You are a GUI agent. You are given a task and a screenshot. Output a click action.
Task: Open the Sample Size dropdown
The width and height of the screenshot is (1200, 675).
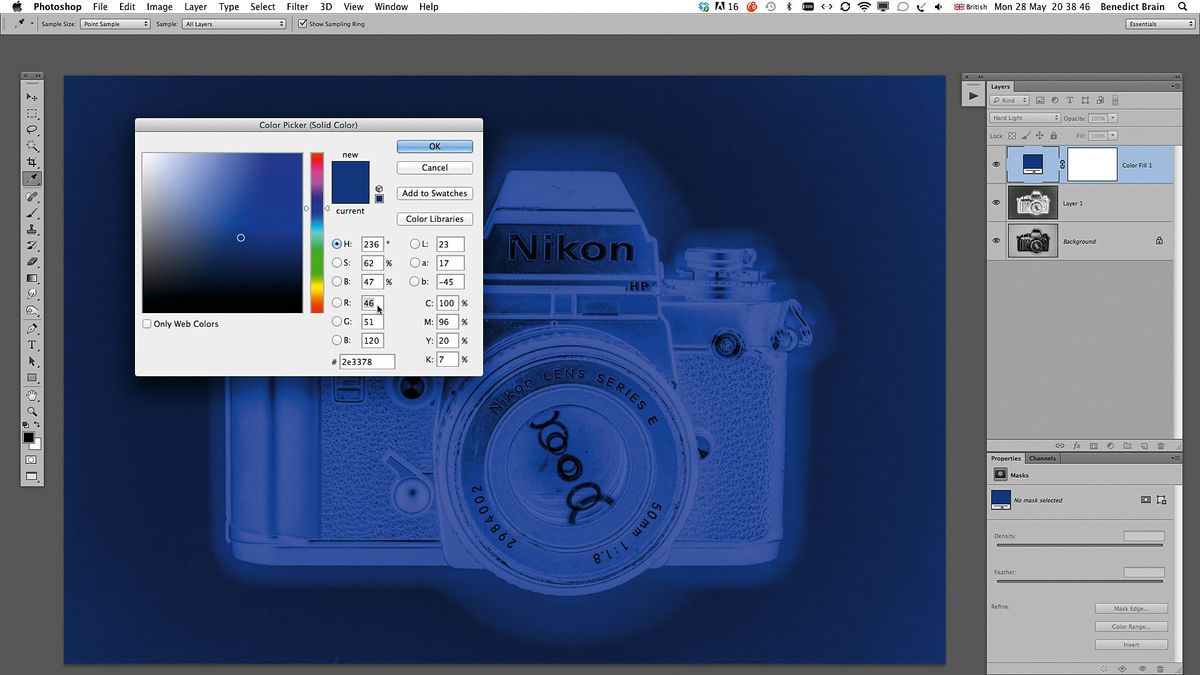(x=115, y=23)
